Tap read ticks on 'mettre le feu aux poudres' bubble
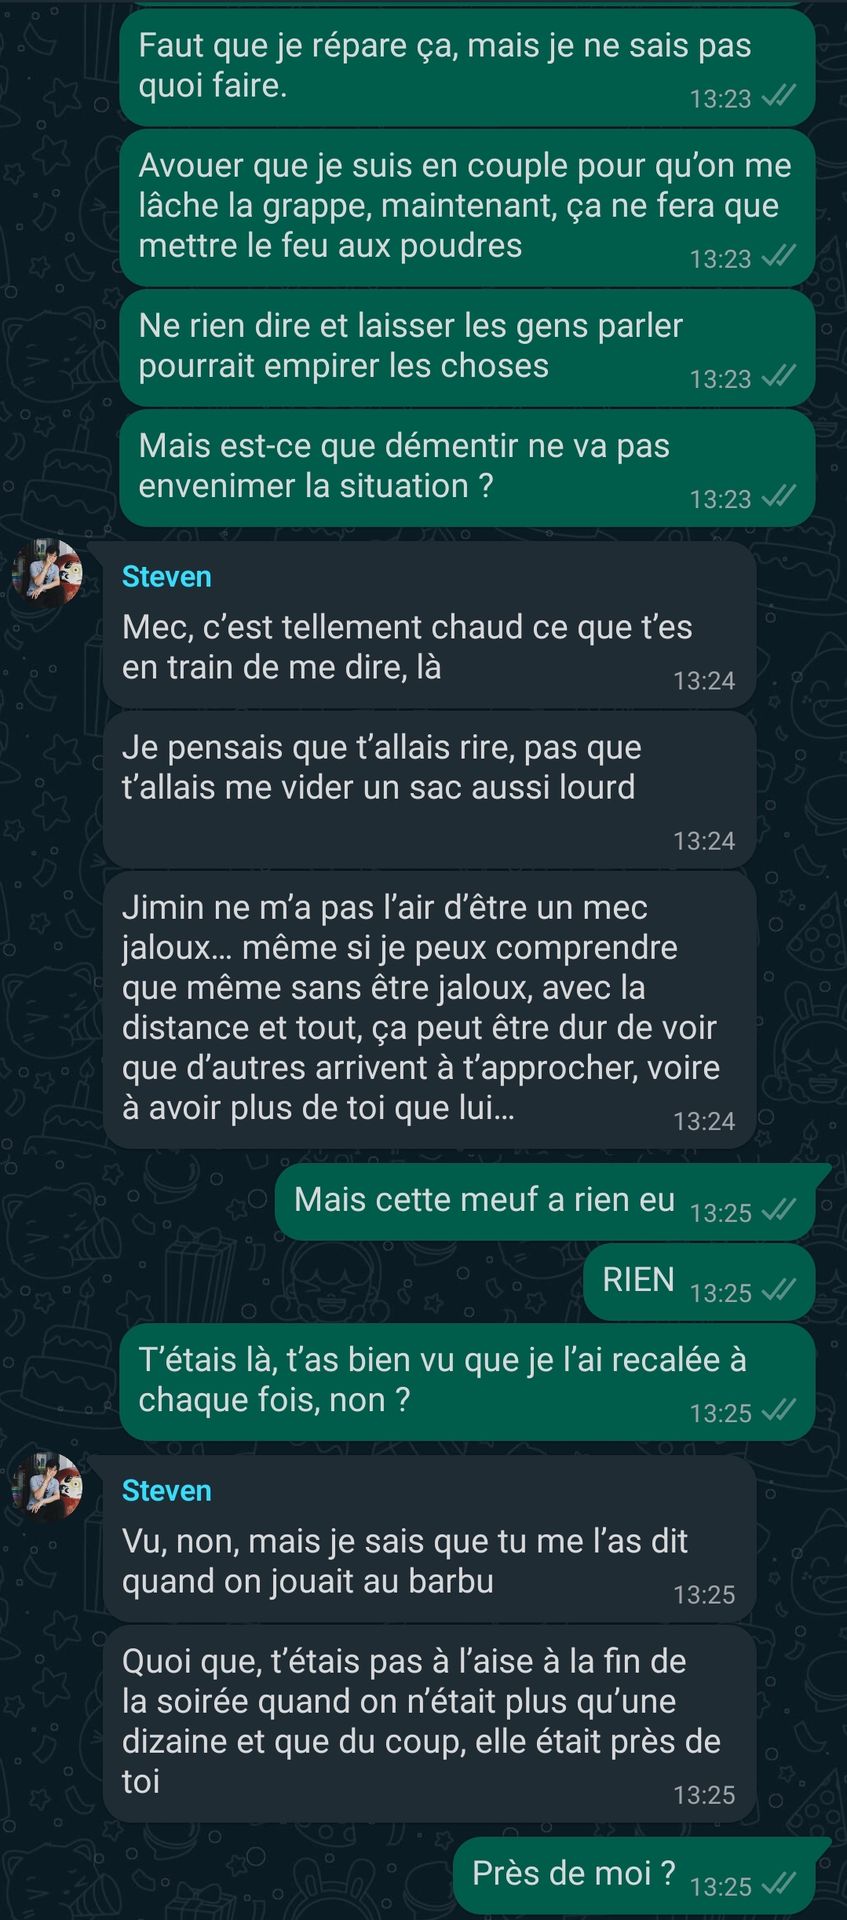The image size is (847, 1920). coord(779,257)
